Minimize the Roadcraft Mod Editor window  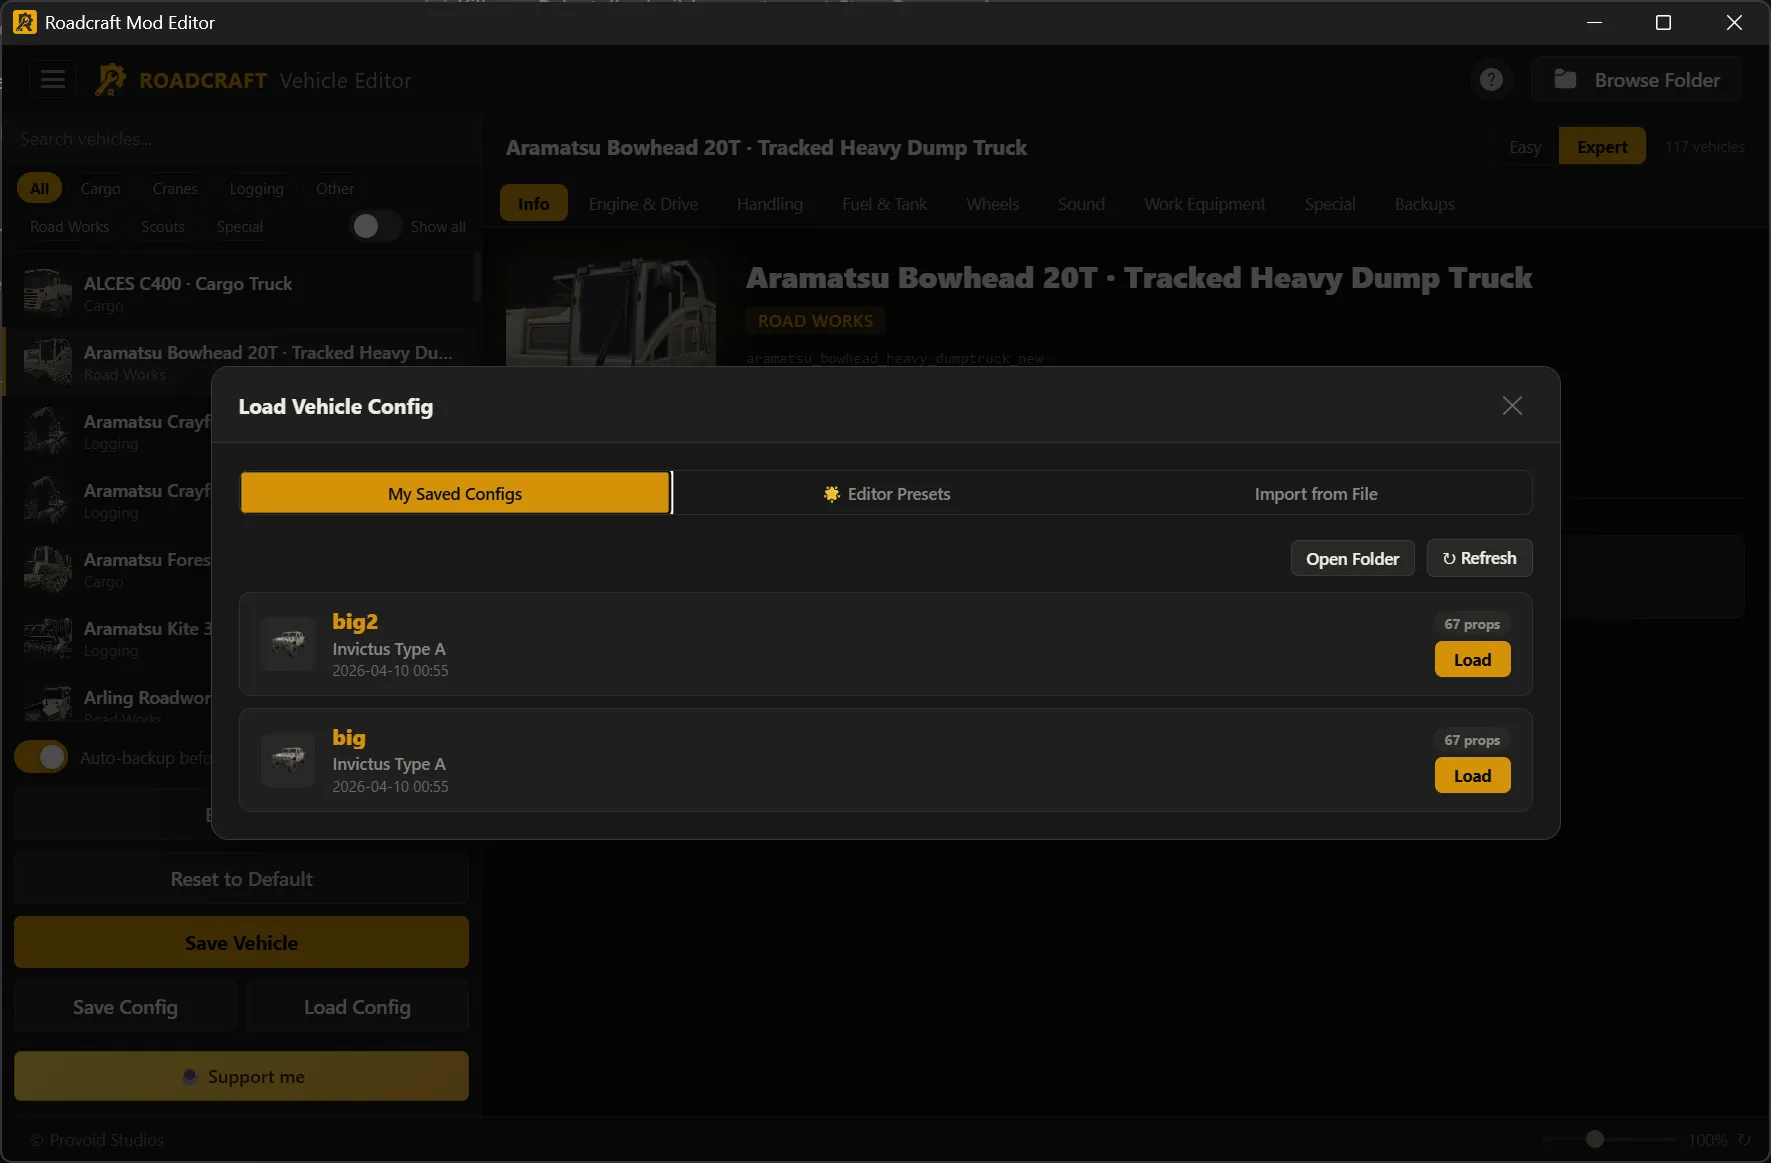tap(1594, 22)
